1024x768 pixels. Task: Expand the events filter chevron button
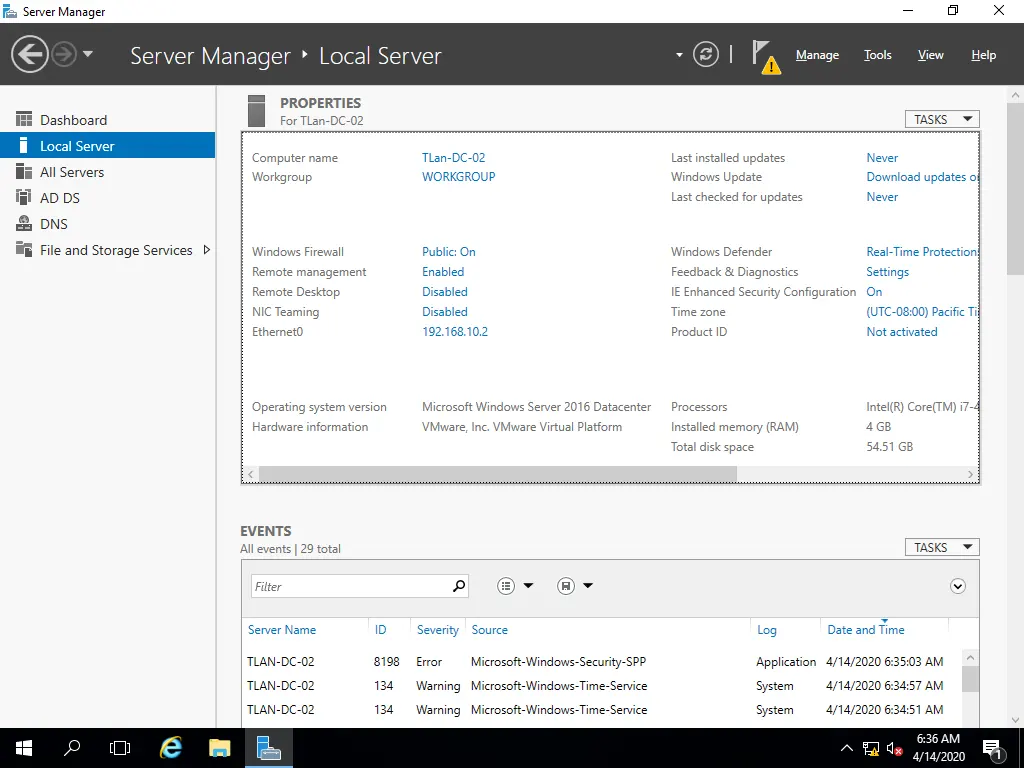click(x=957, y=586)
